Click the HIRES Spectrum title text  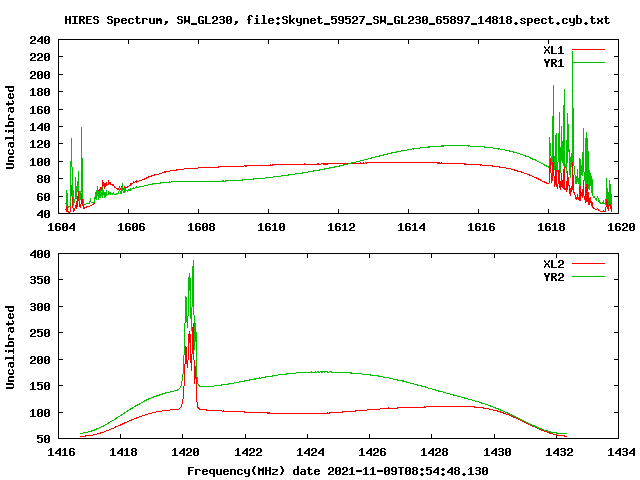click(337, 20)
